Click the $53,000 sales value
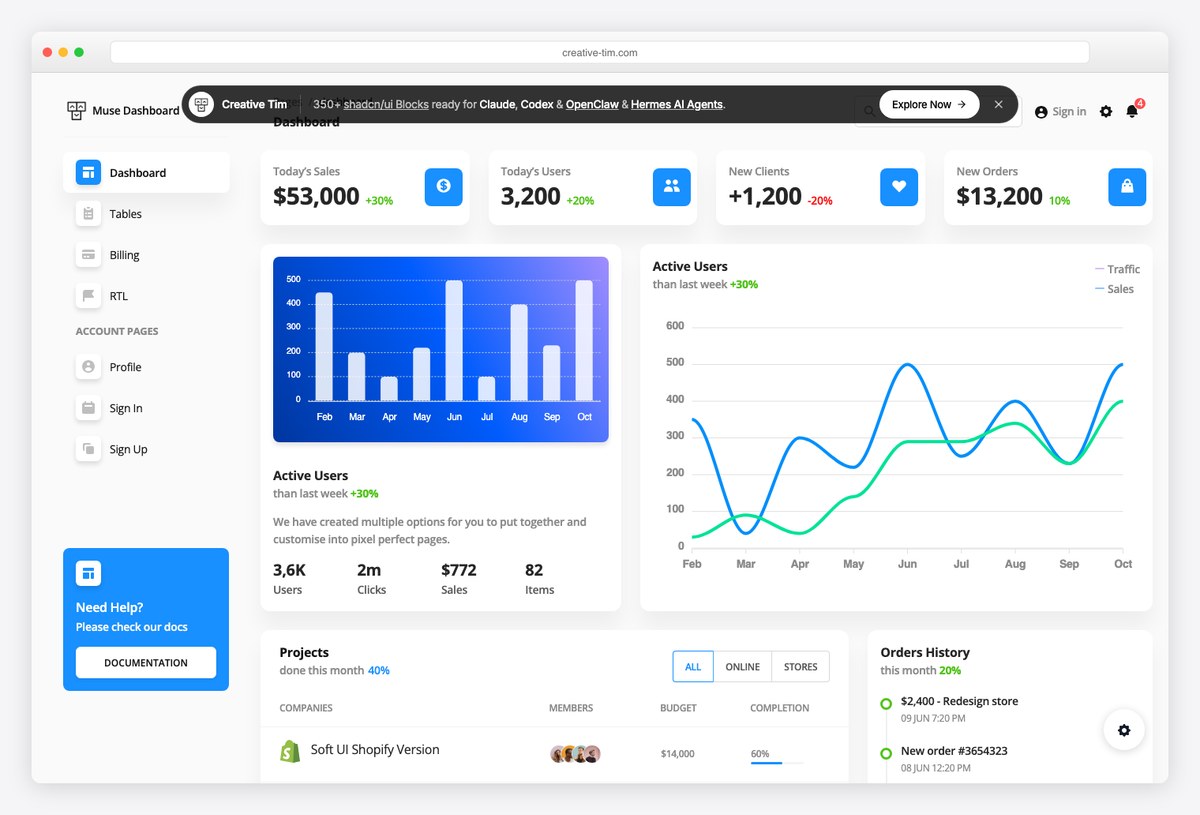 tap(316, 196)
